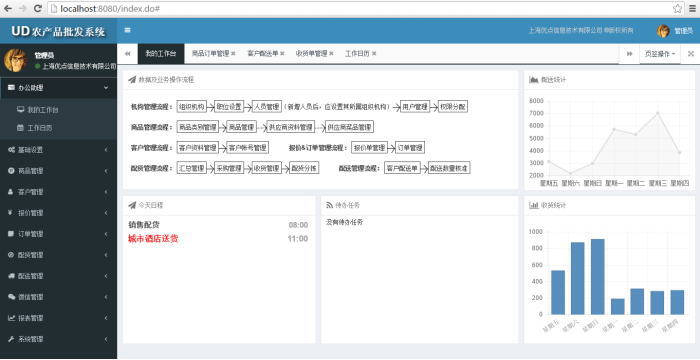Click the browser forward arrow
This screenshot has height=360, width=700.
pyautogui.click(x=23, y=8)
